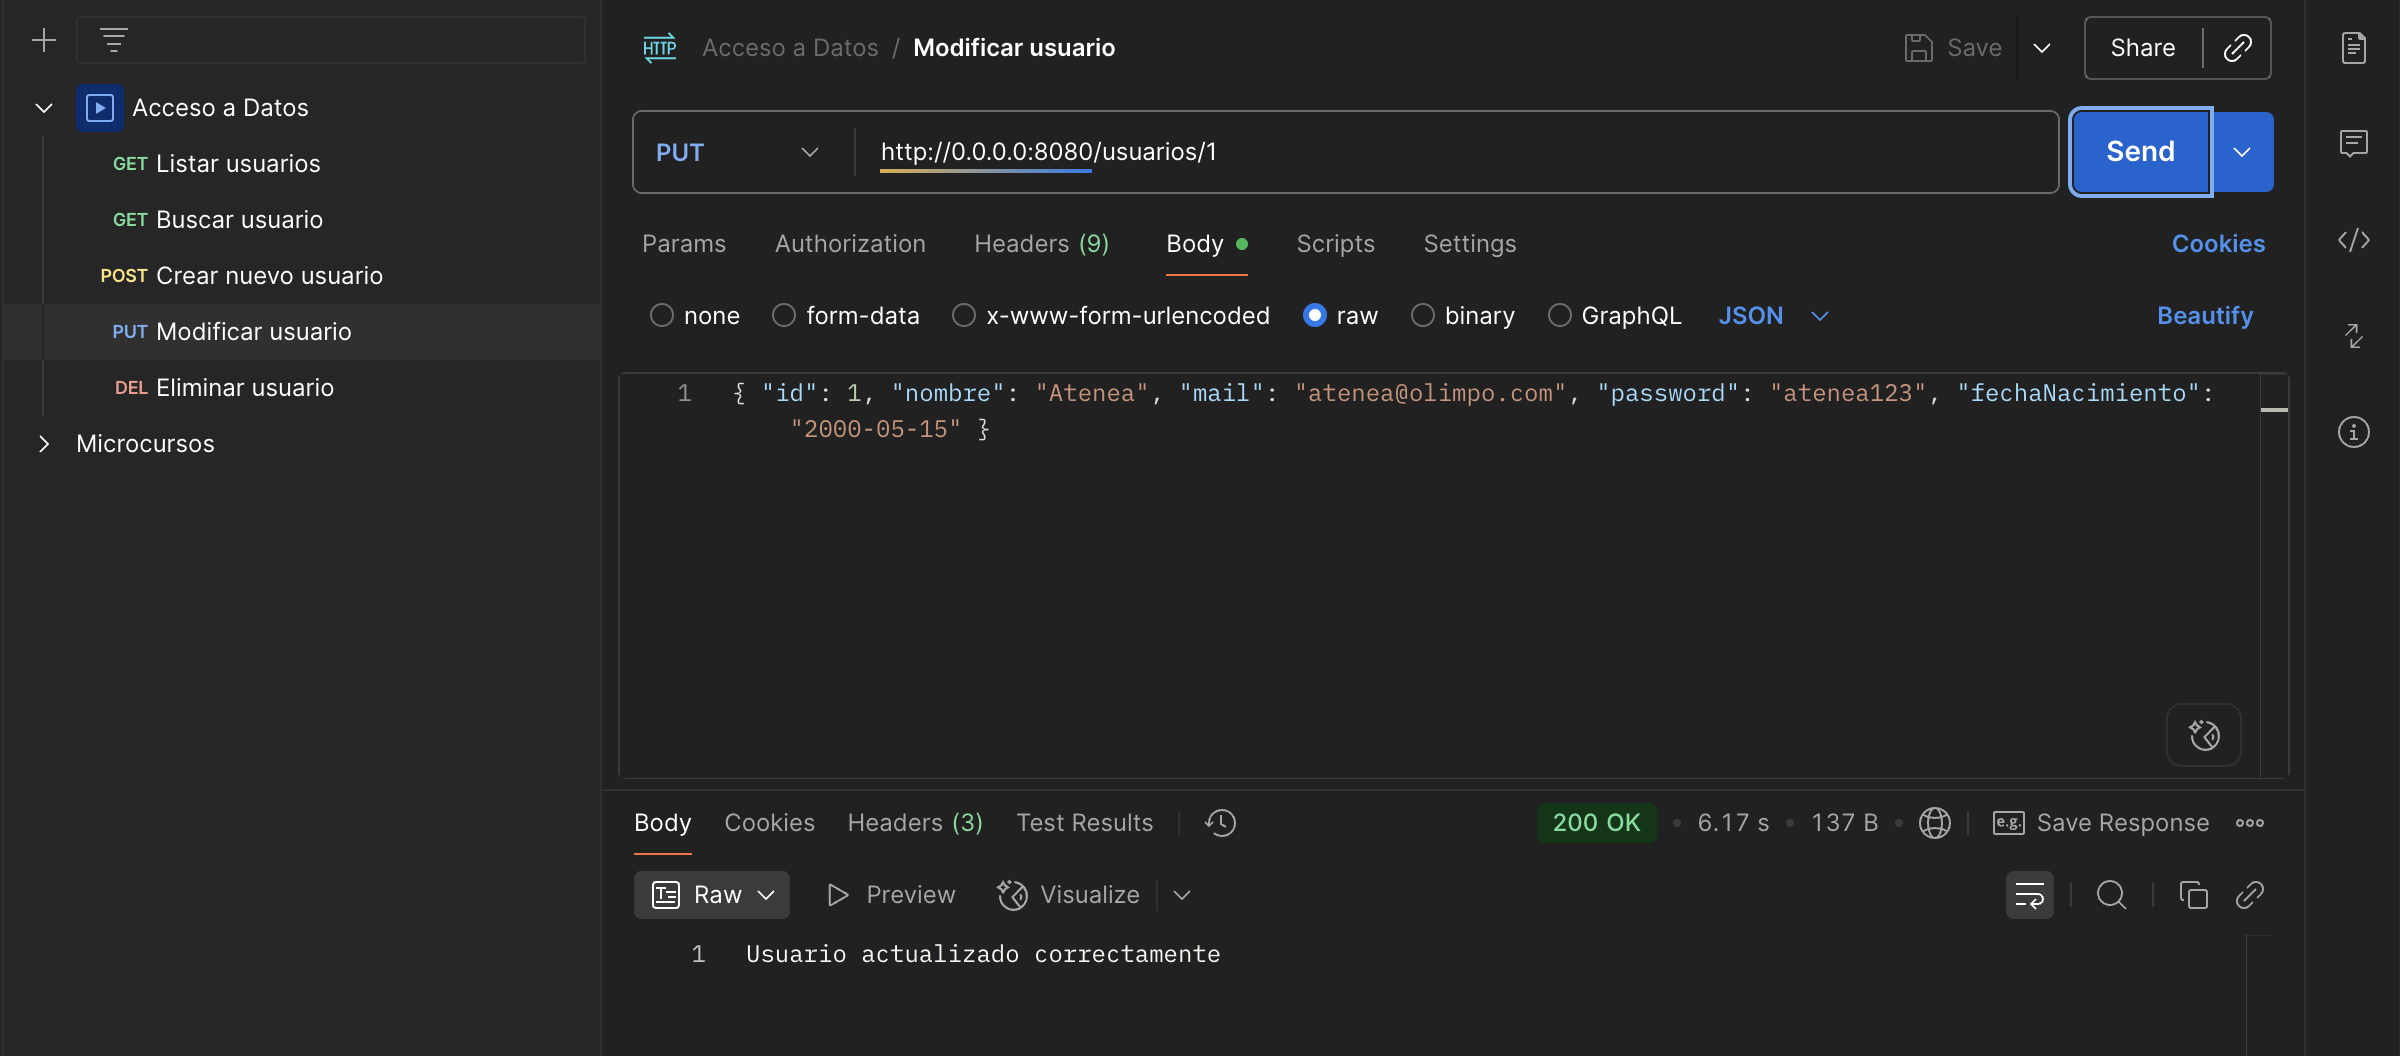Select the form-data body option
This screenshot has height=1056, width=2400.
pos(845,316)
